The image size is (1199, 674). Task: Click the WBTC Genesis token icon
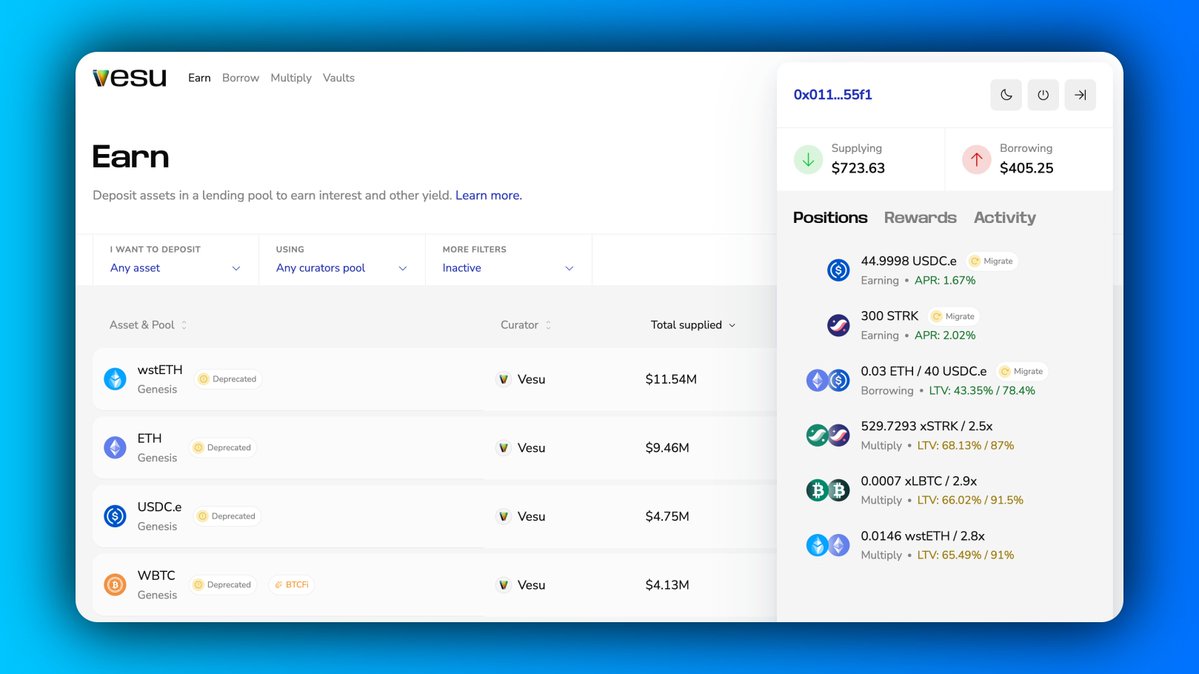click(x=115, y=584)
